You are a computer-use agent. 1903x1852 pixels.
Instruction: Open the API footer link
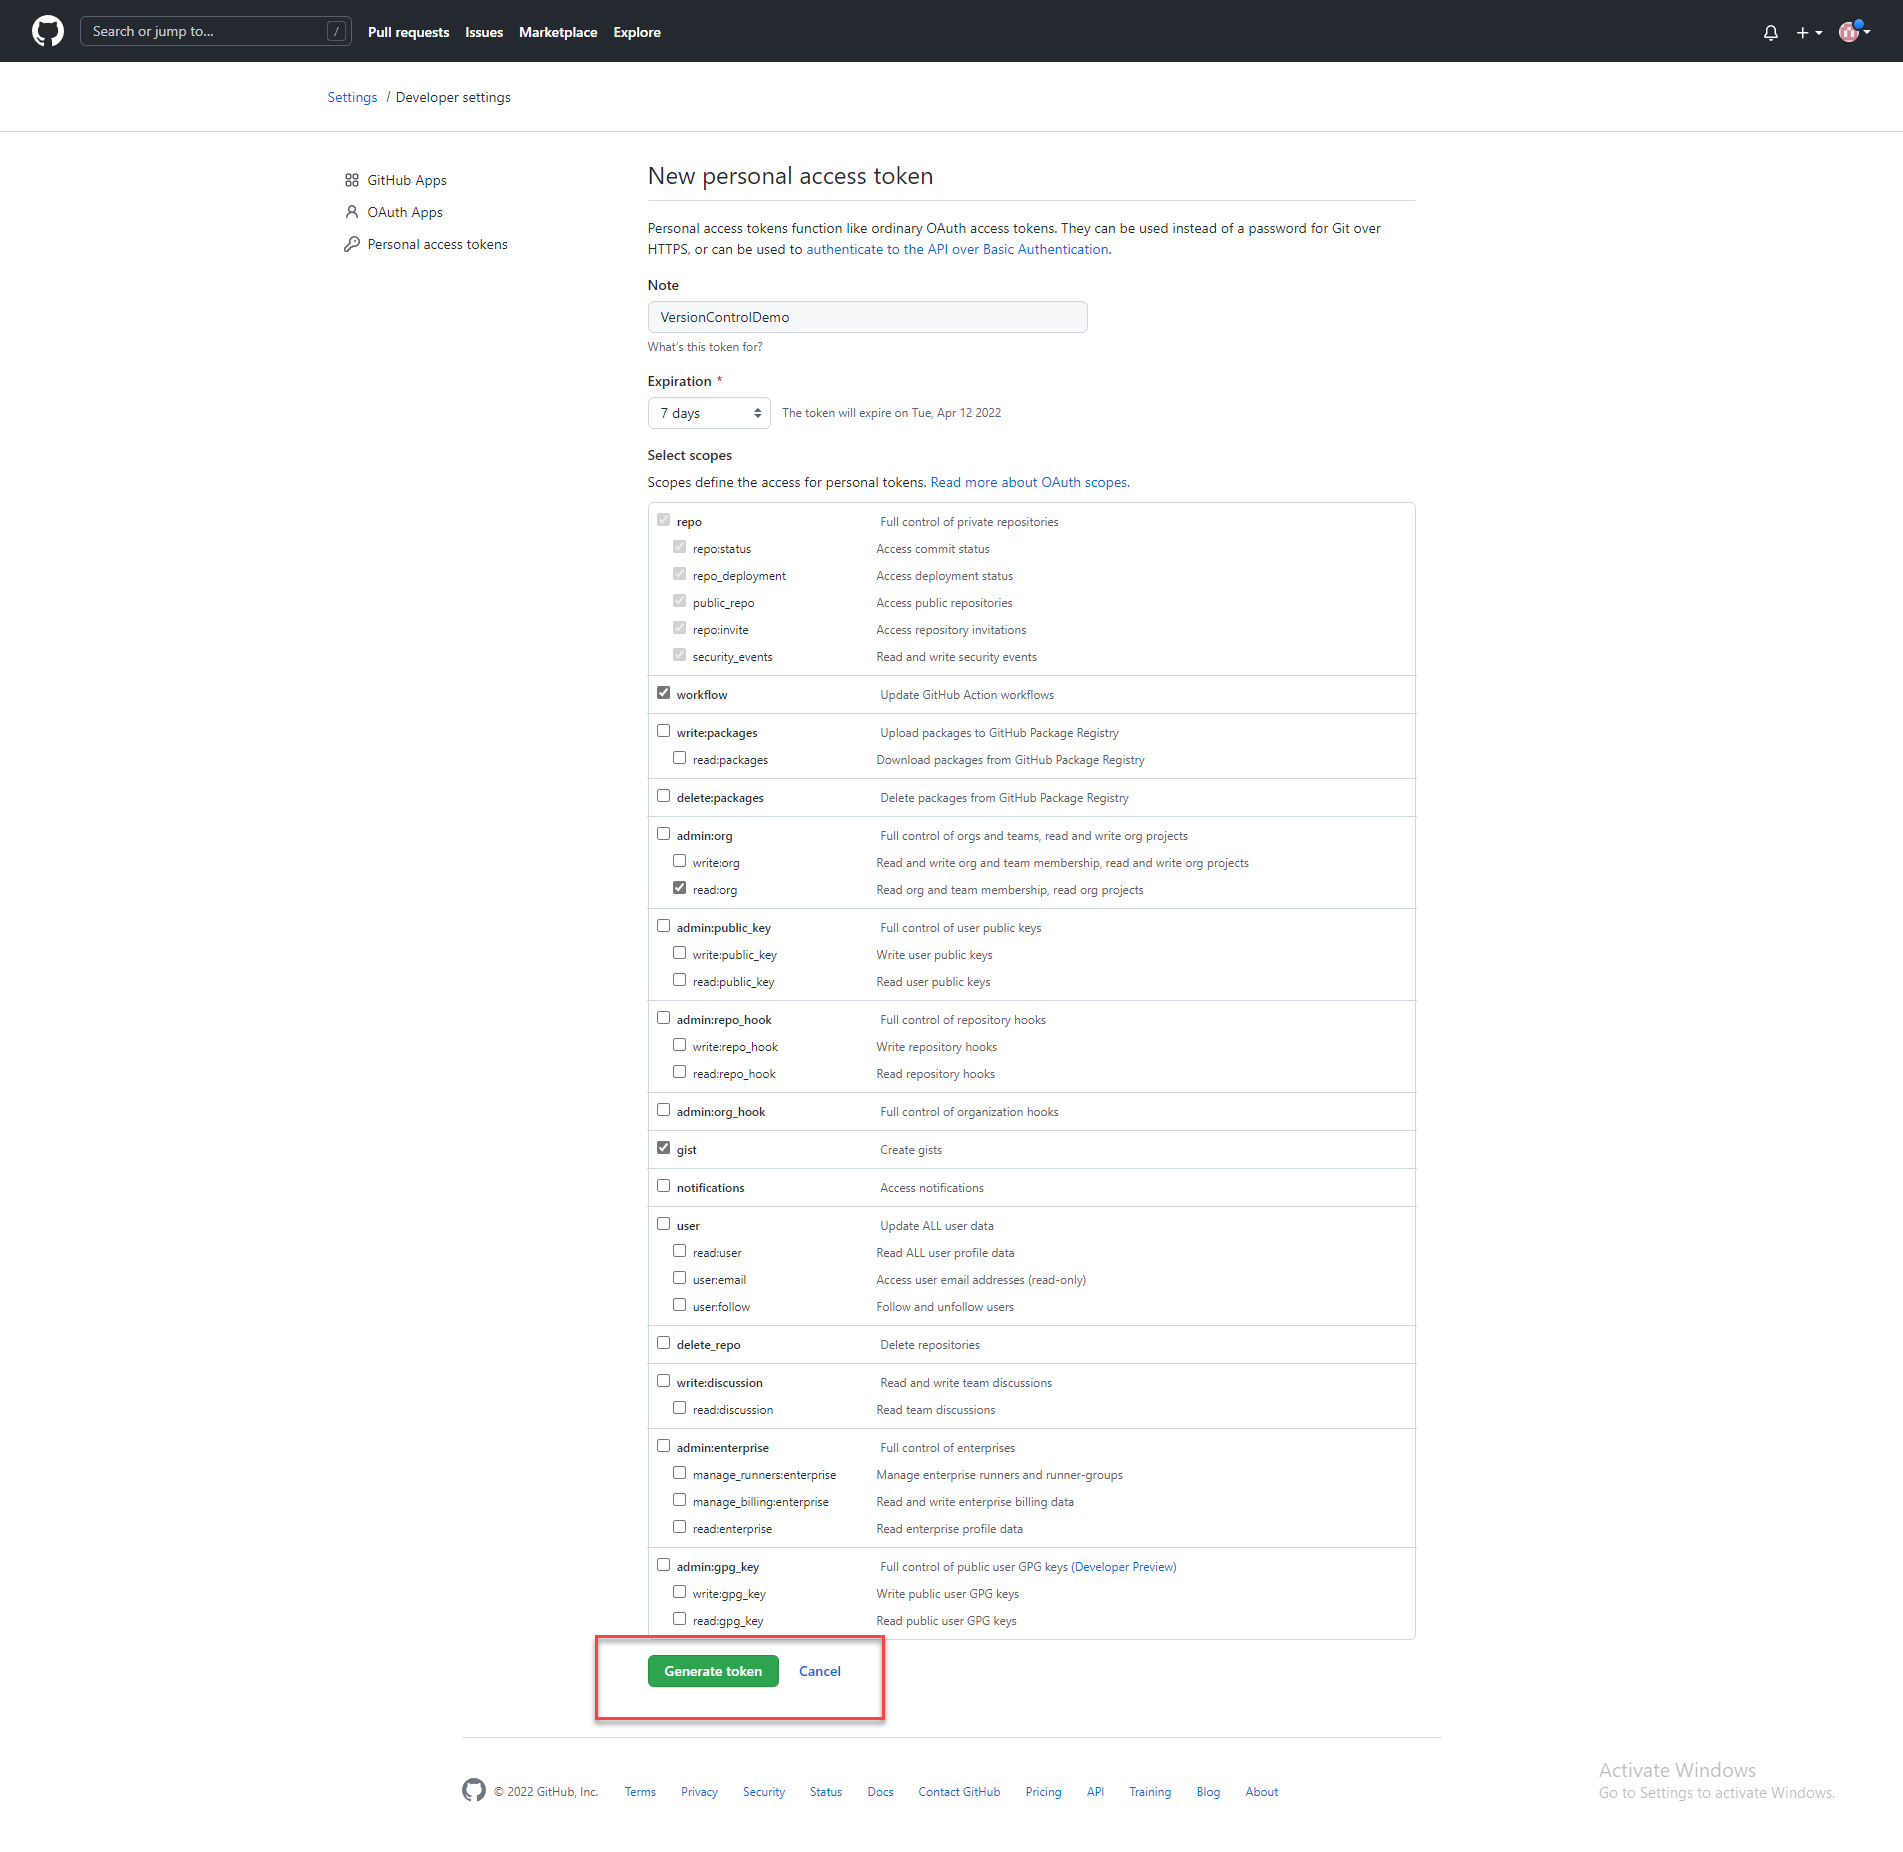[1095, 1792]
